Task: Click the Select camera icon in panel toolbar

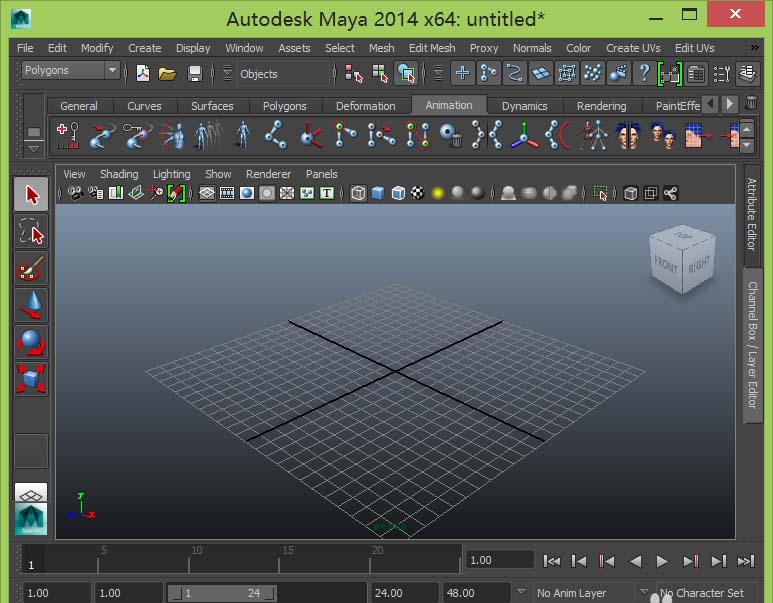Action: coord(75,193)
